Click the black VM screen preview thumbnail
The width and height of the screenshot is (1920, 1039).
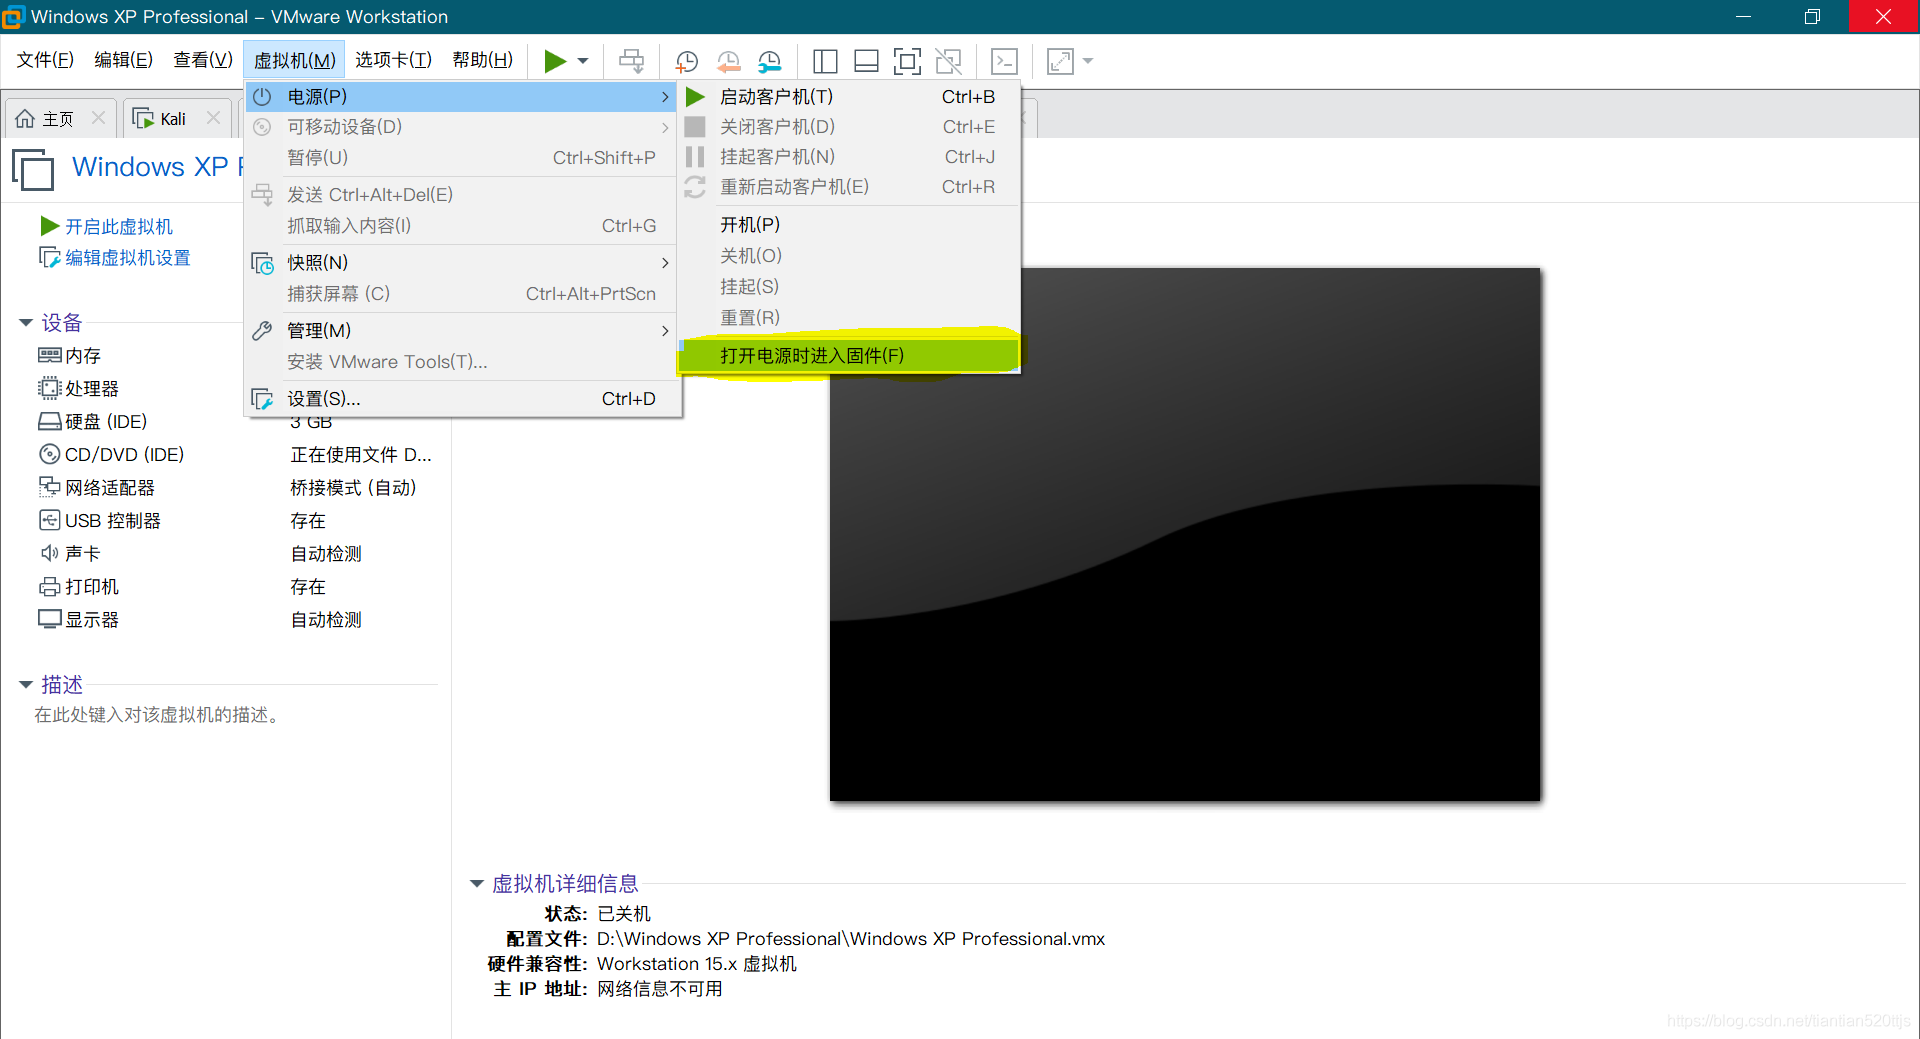1185,534
